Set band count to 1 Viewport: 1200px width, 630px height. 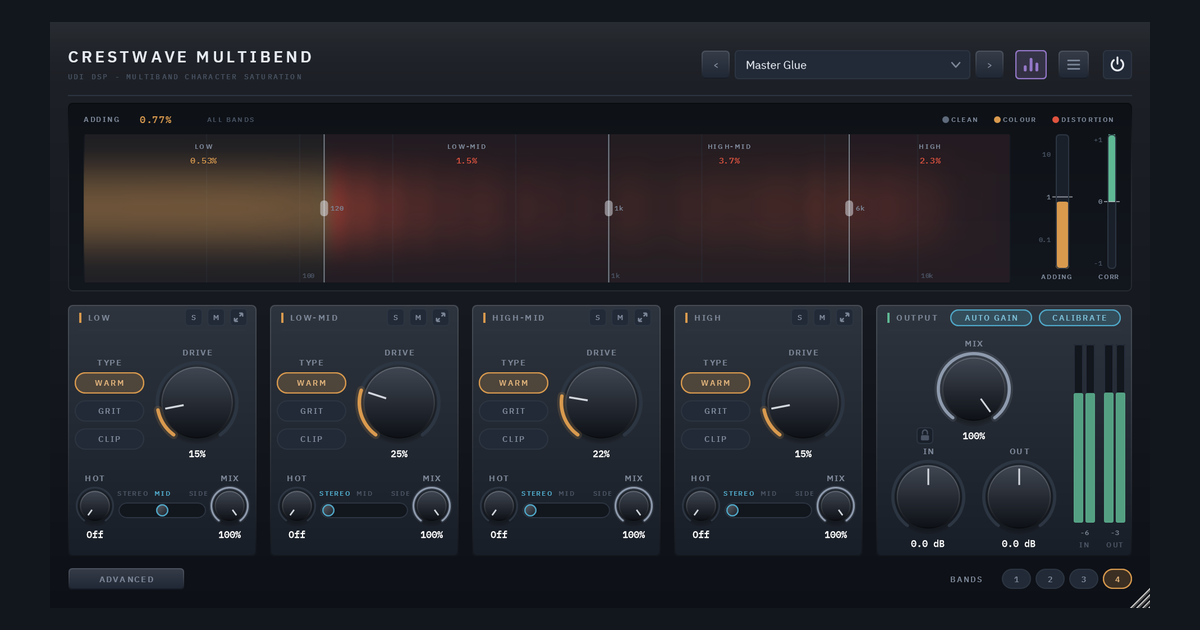point(1016,579)
